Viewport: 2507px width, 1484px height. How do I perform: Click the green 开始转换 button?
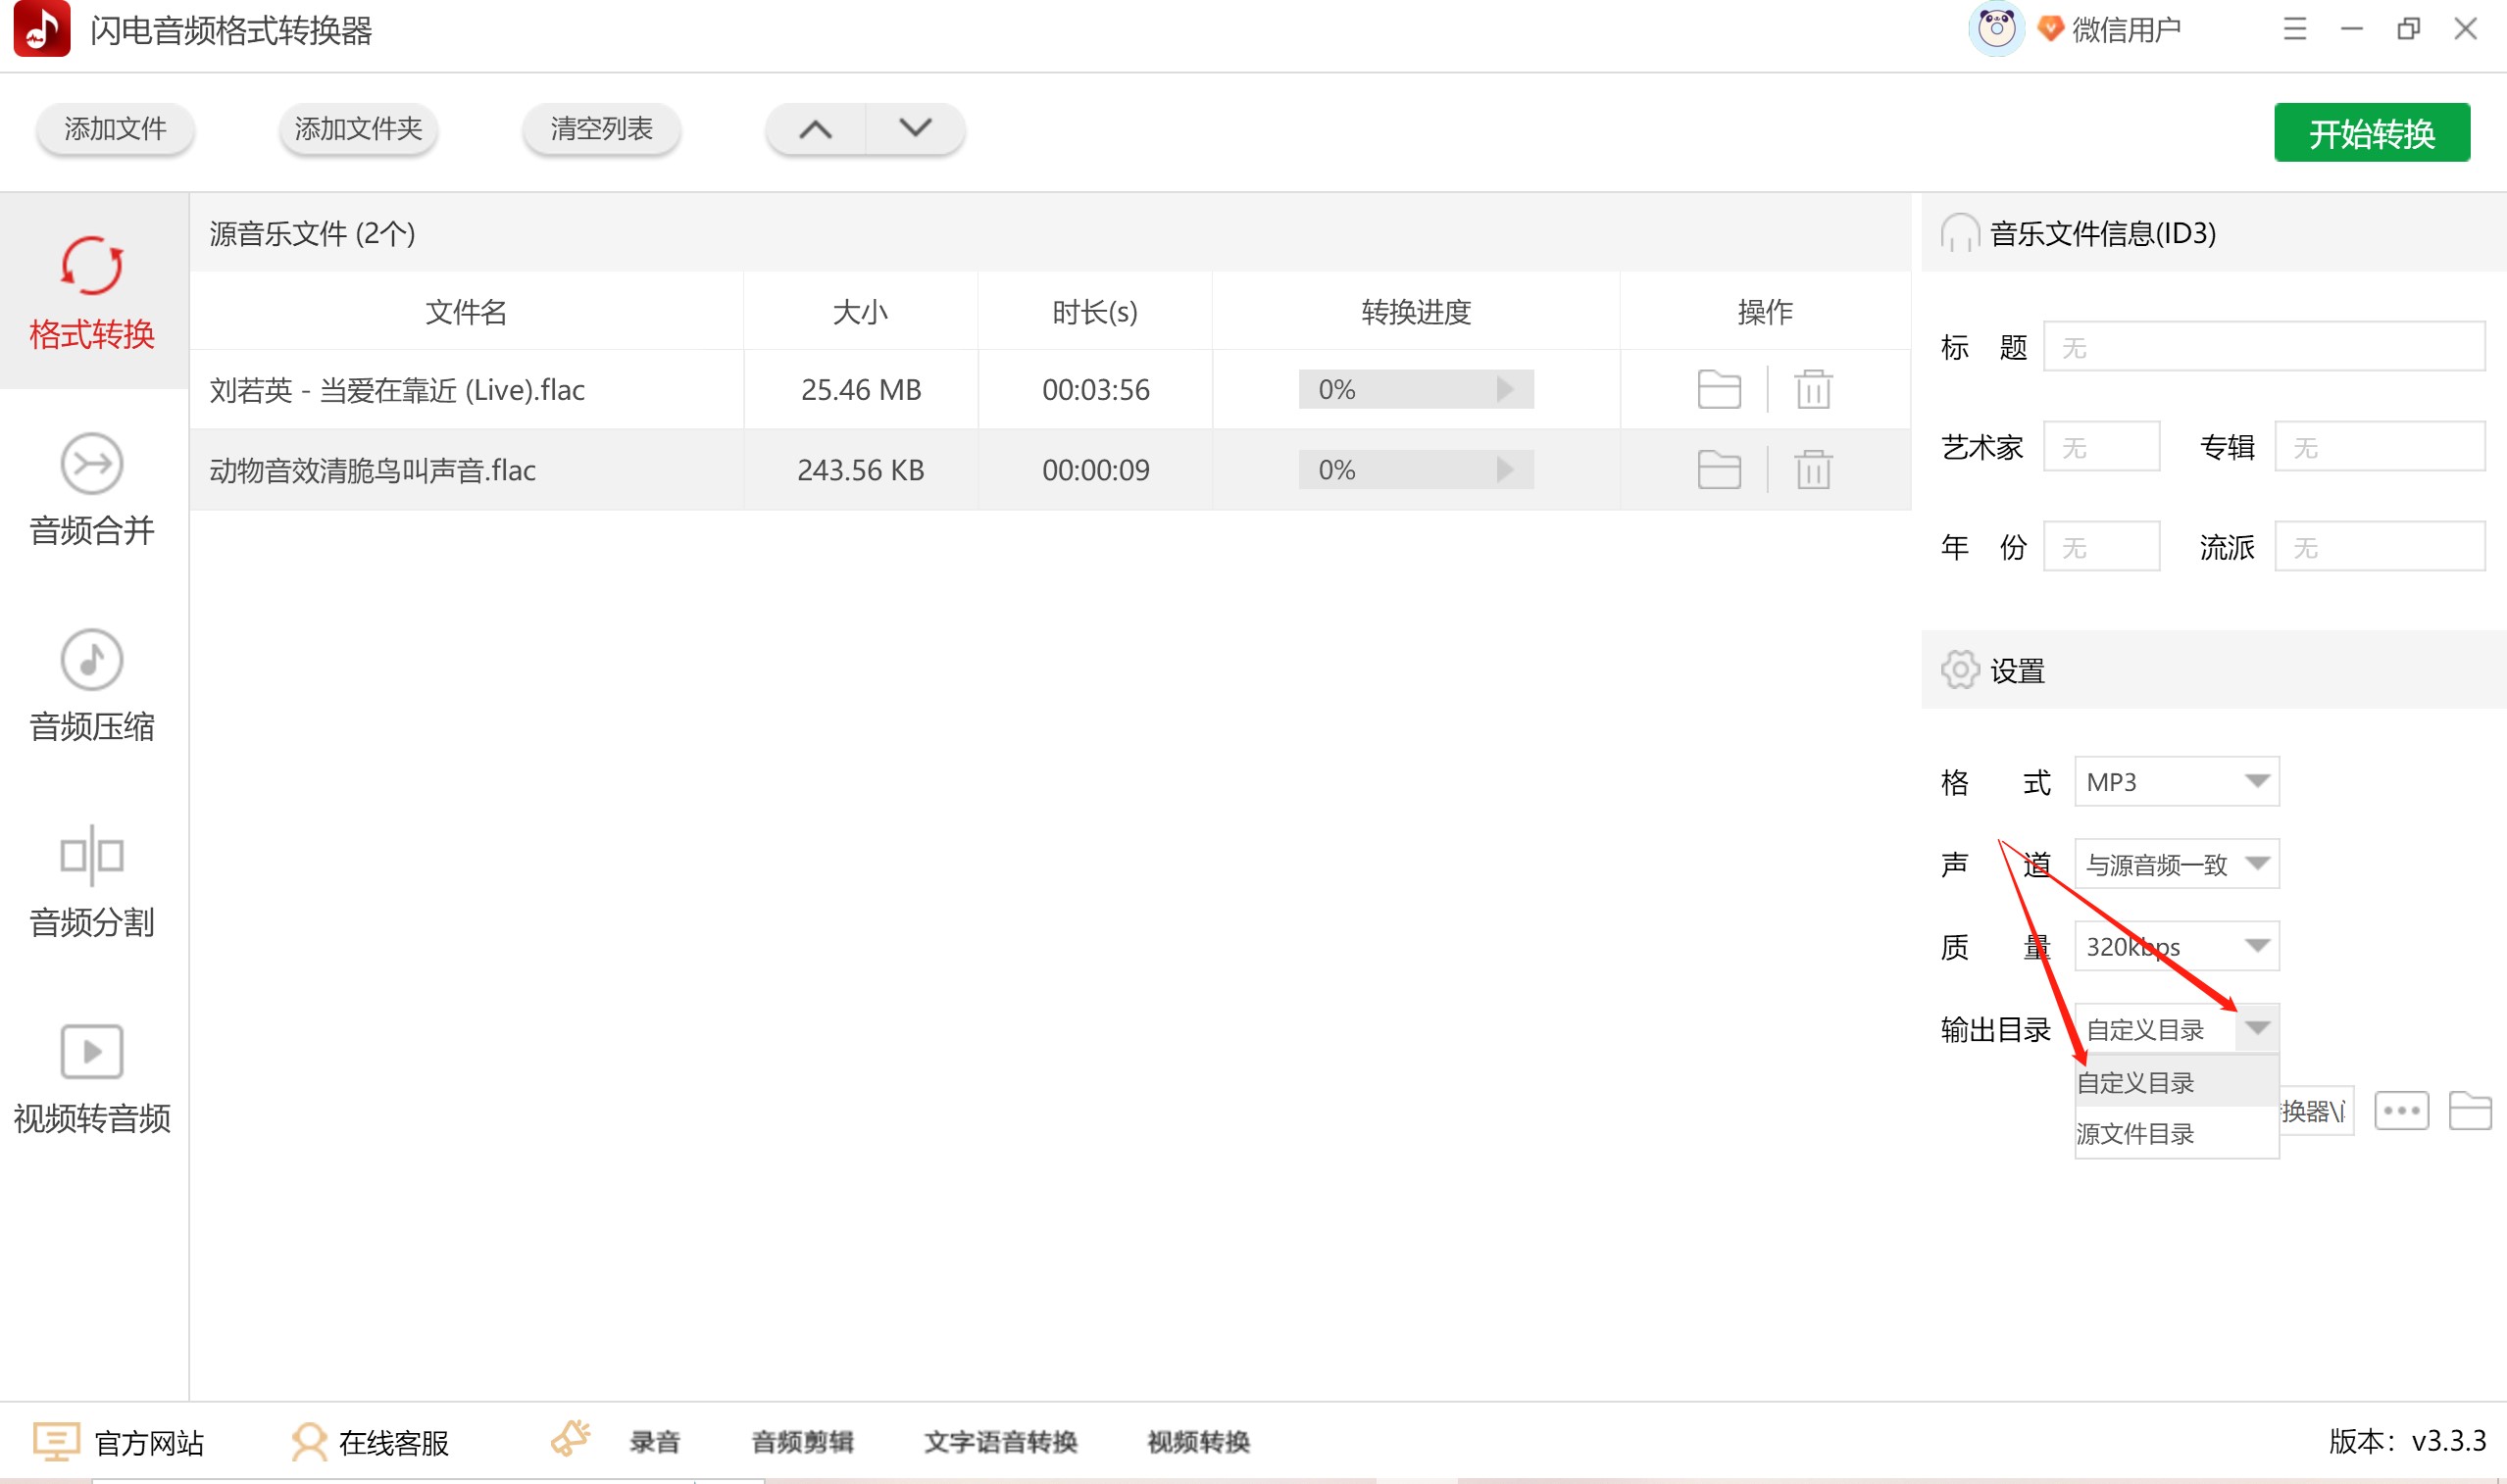pyautogui.click(x=2371, y=133)
